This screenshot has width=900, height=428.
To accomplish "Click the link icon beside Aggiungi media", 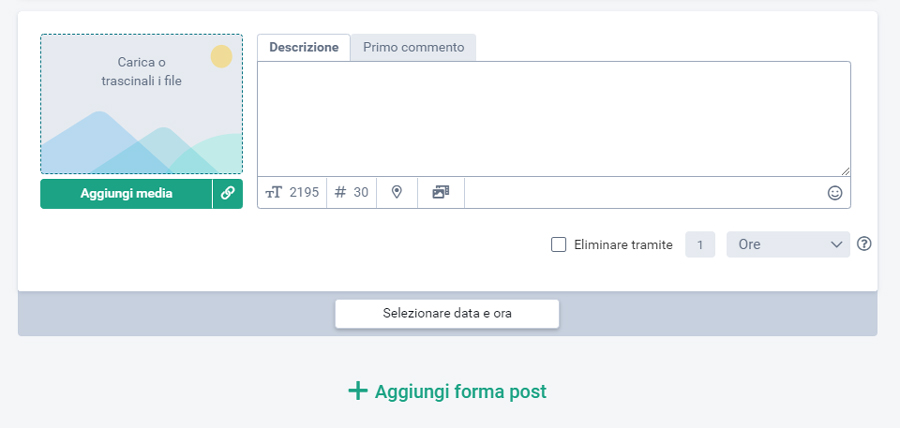I will [228, 193].
